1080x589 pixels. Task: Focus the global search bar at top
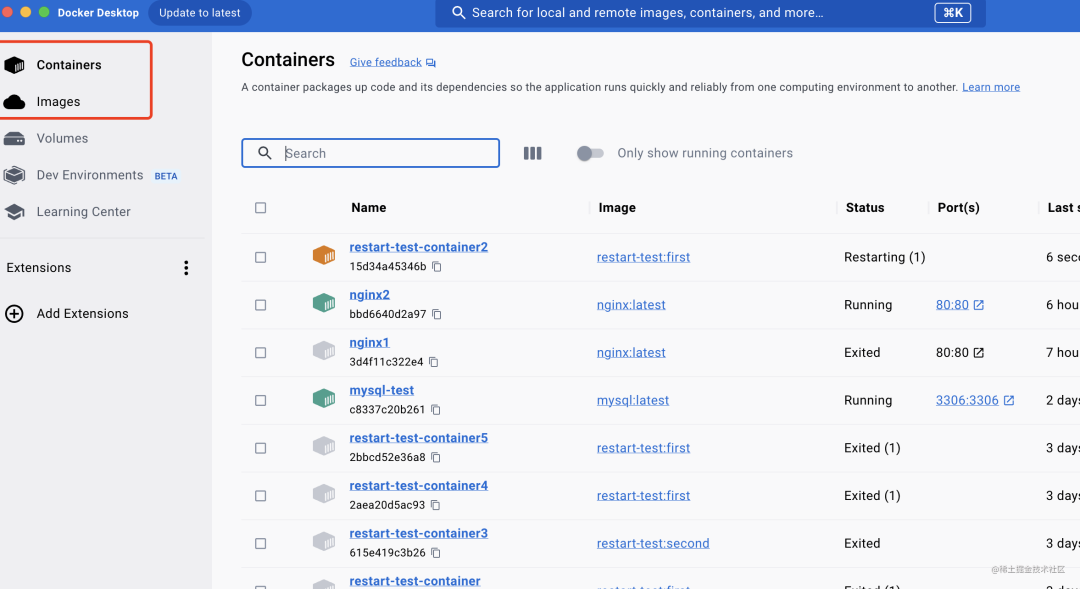[710, 12]
